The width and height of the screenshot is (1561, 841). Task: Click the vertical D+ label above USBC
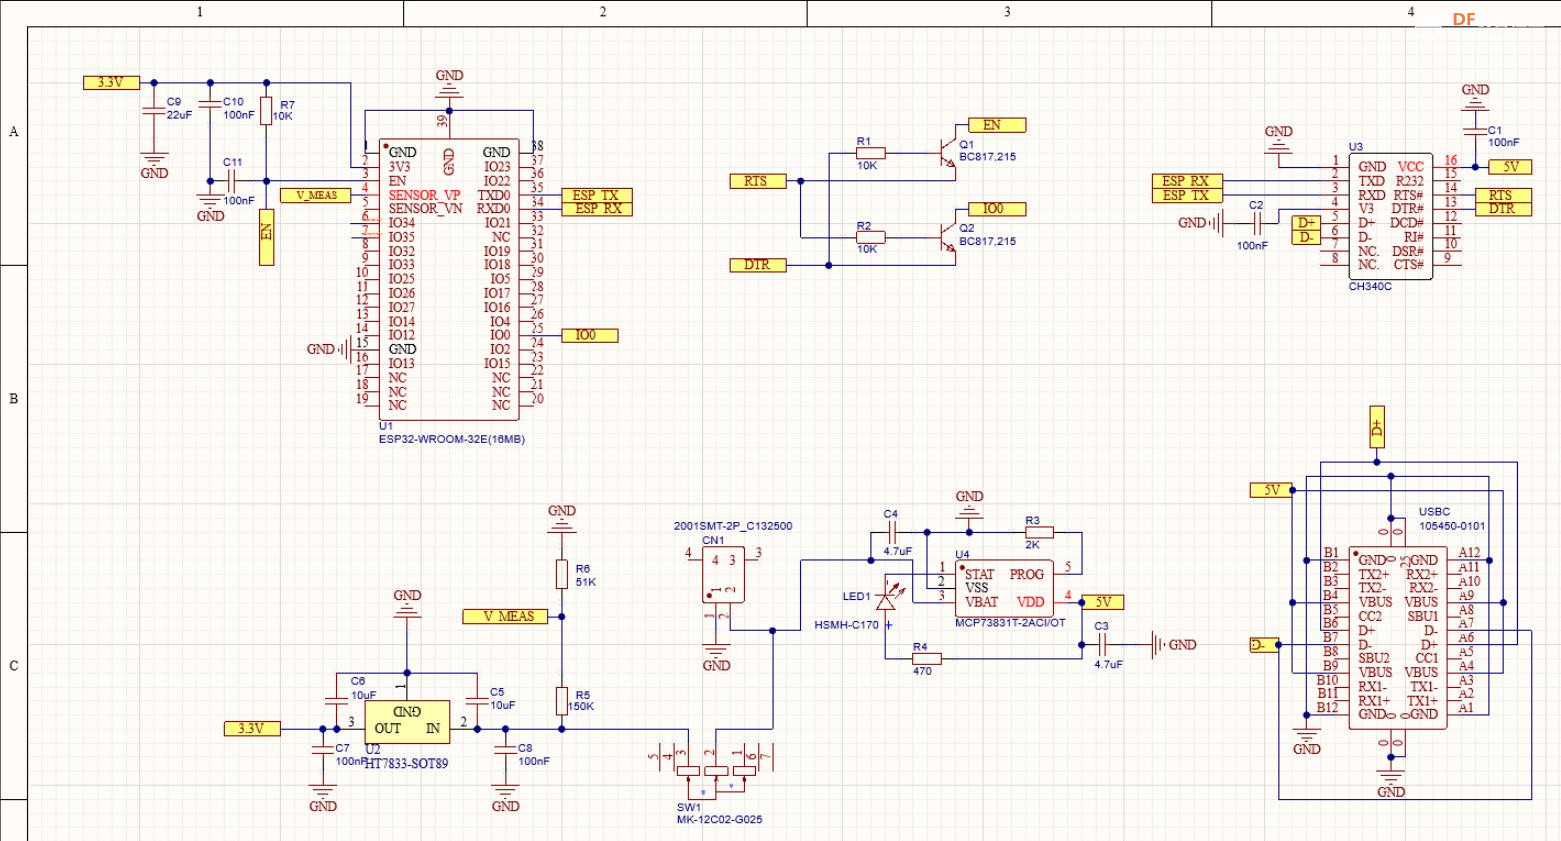click(1377, 426)
